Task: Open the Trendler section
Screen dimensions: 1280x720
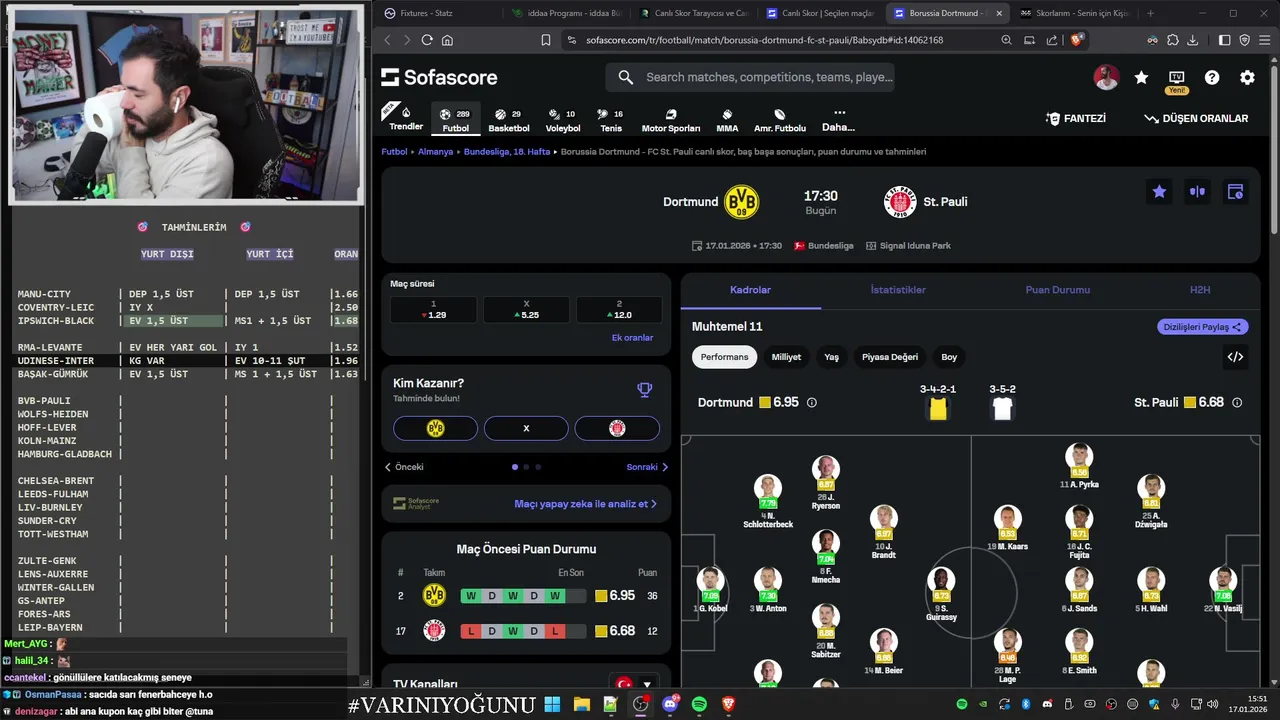Action: coord(405,118)
